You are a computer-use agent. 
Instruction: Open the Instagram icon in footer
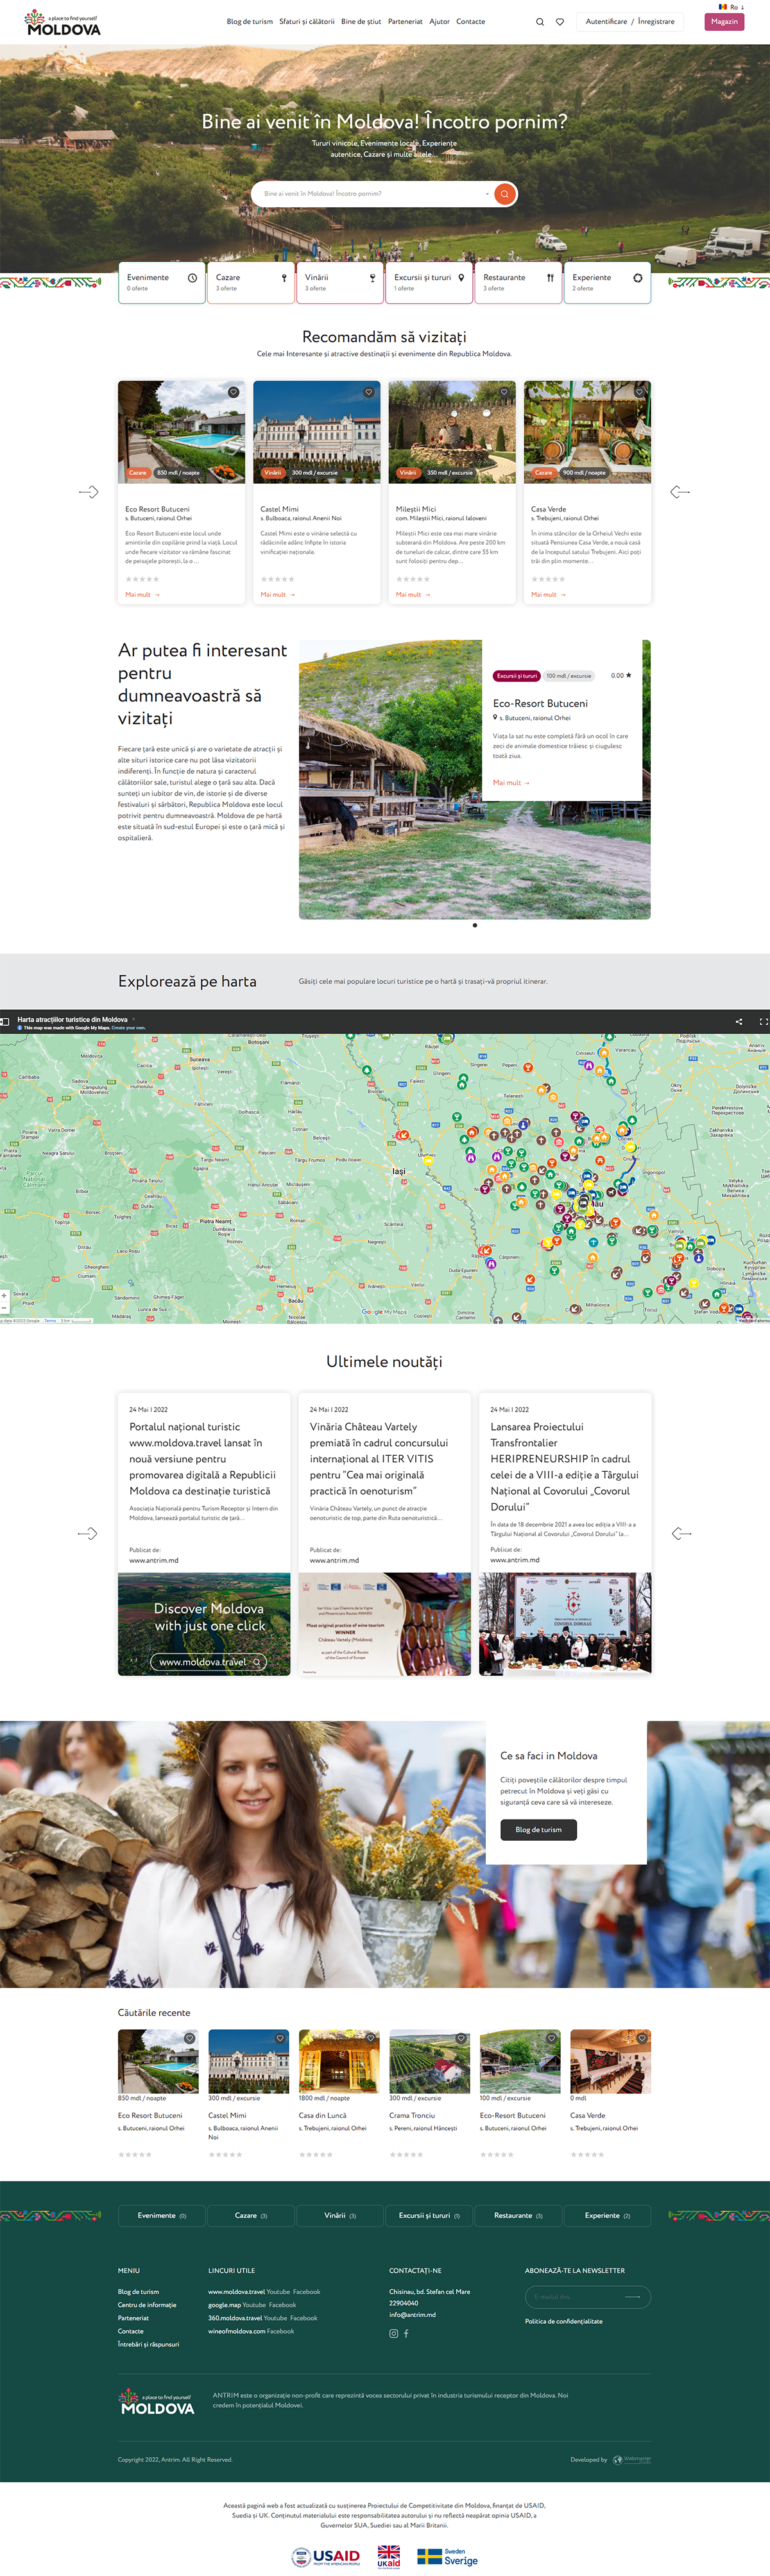(x=393, y=2333)
